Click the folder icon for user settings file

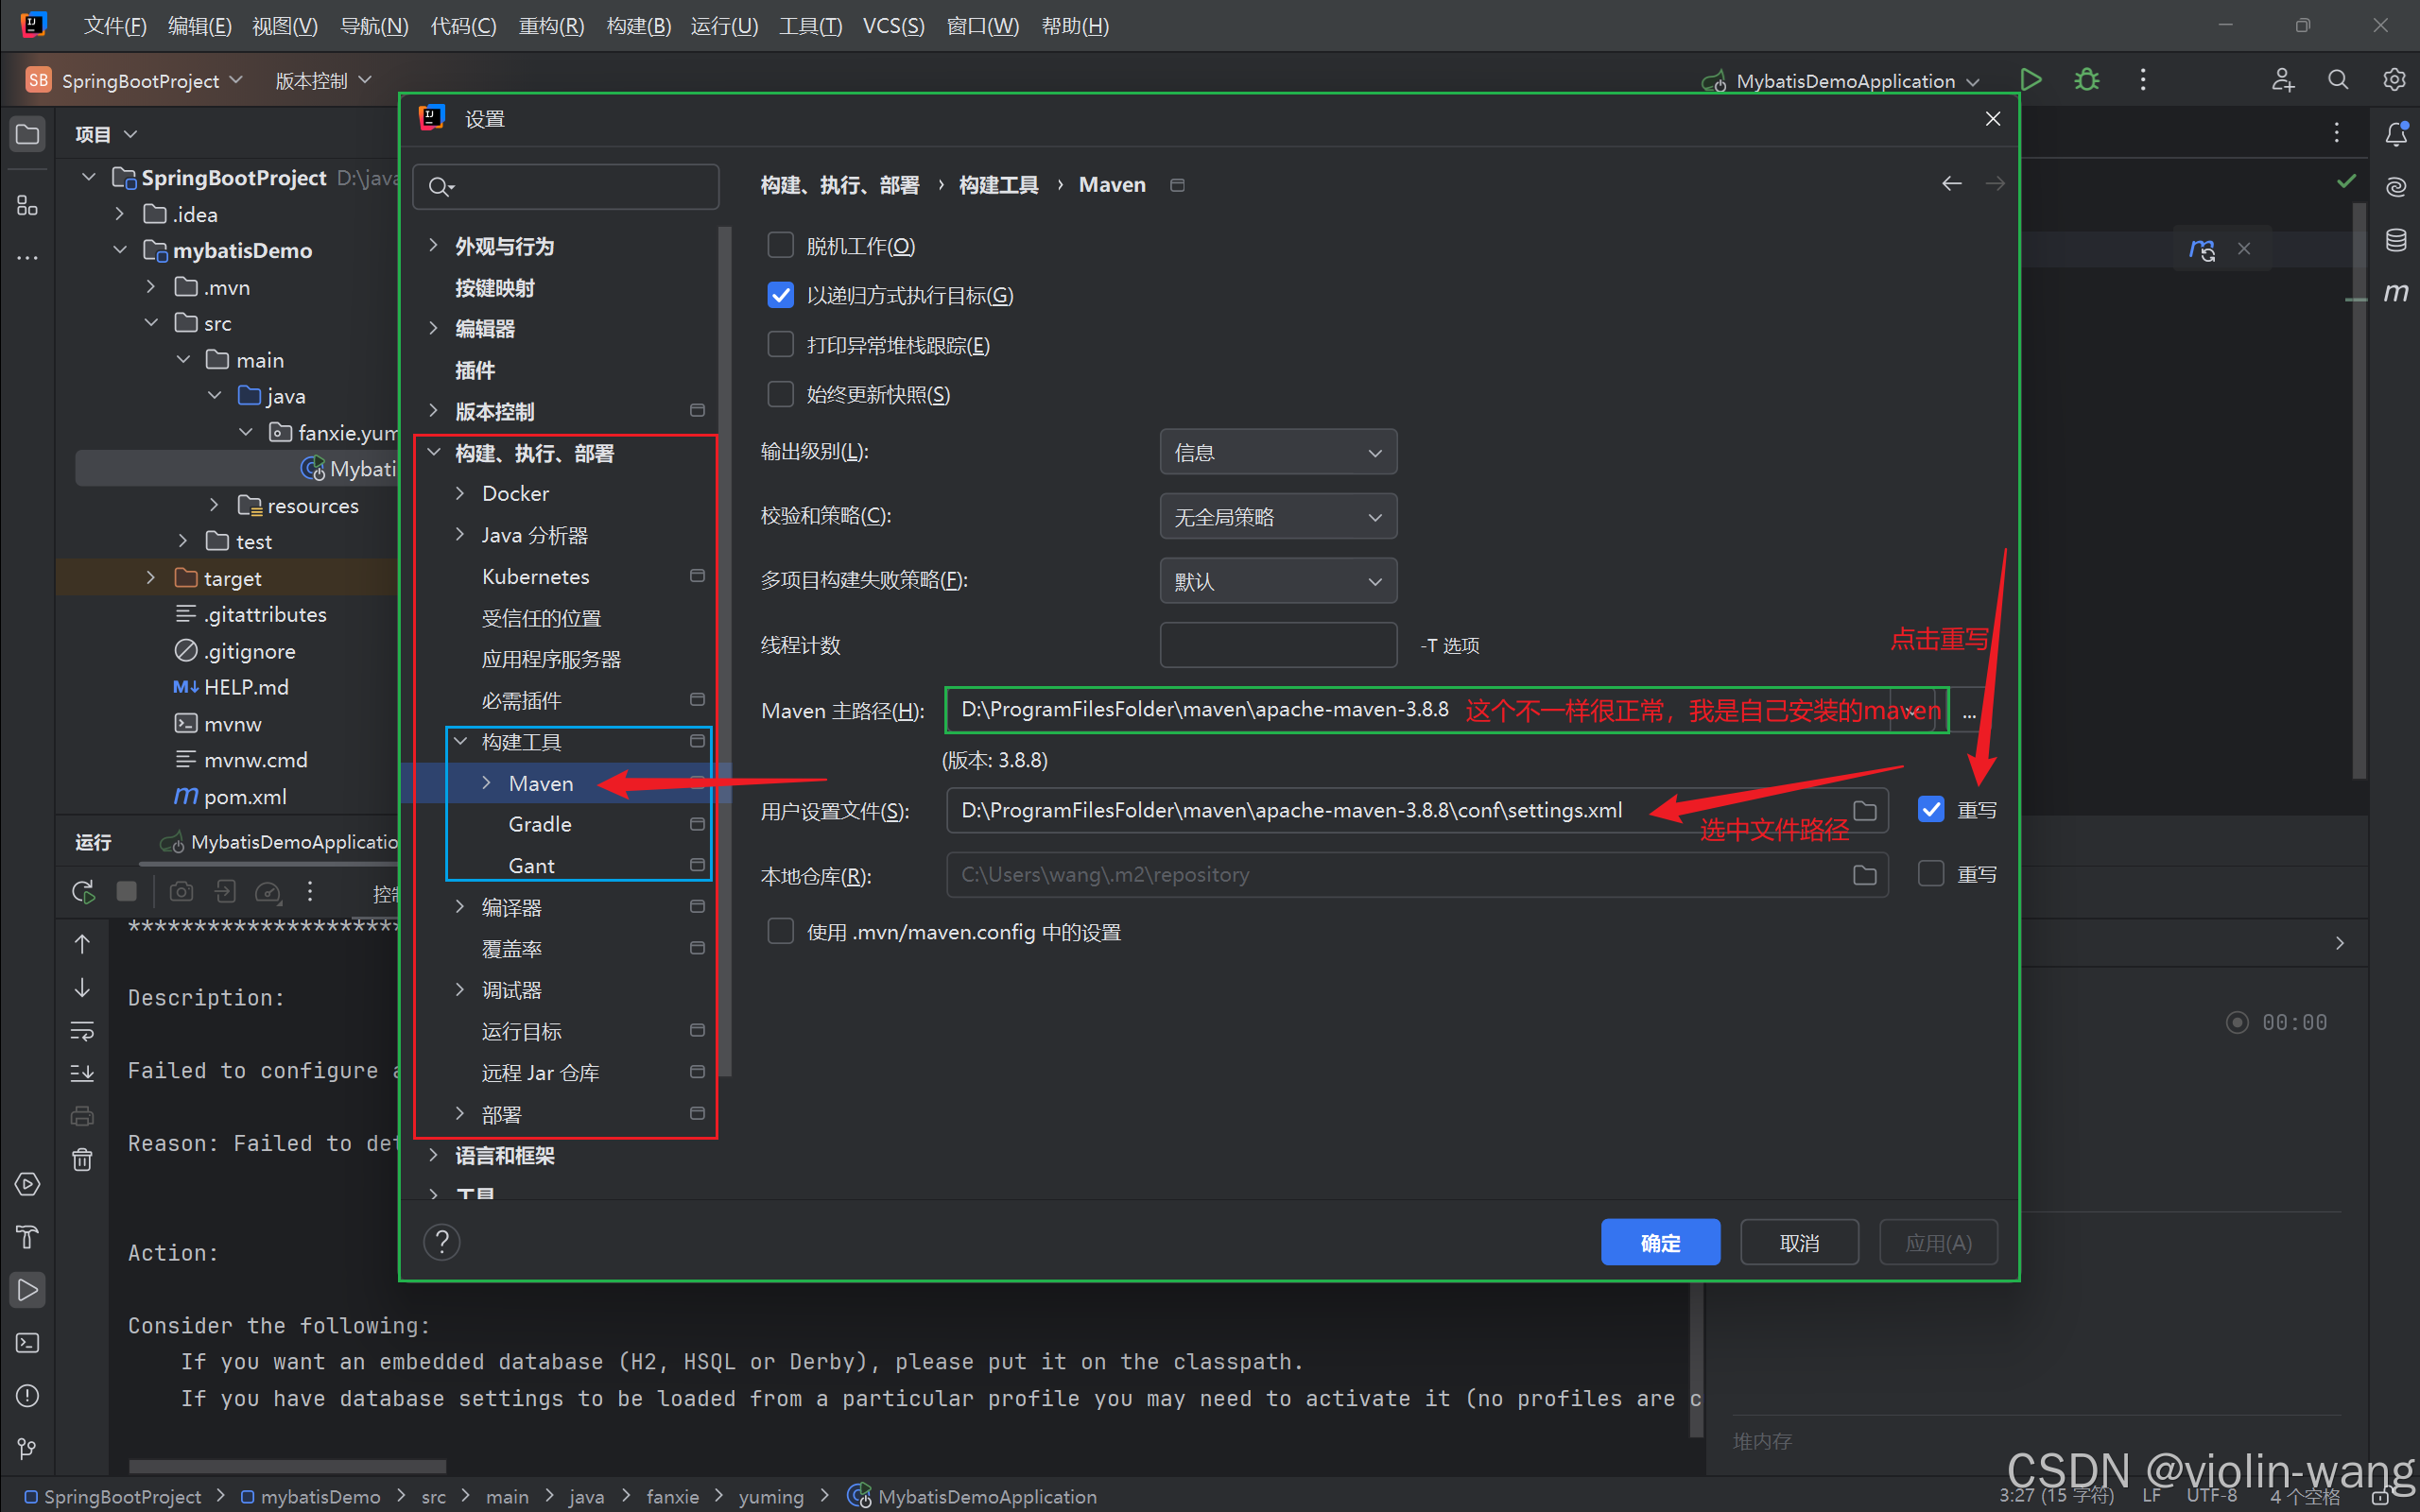(x=1864, y=810)
